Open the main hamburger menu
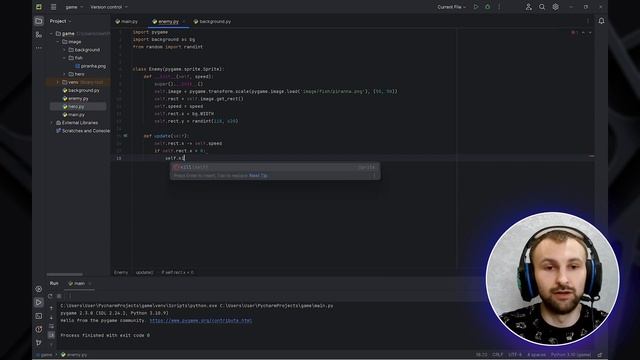 click(x=53, y=7)
